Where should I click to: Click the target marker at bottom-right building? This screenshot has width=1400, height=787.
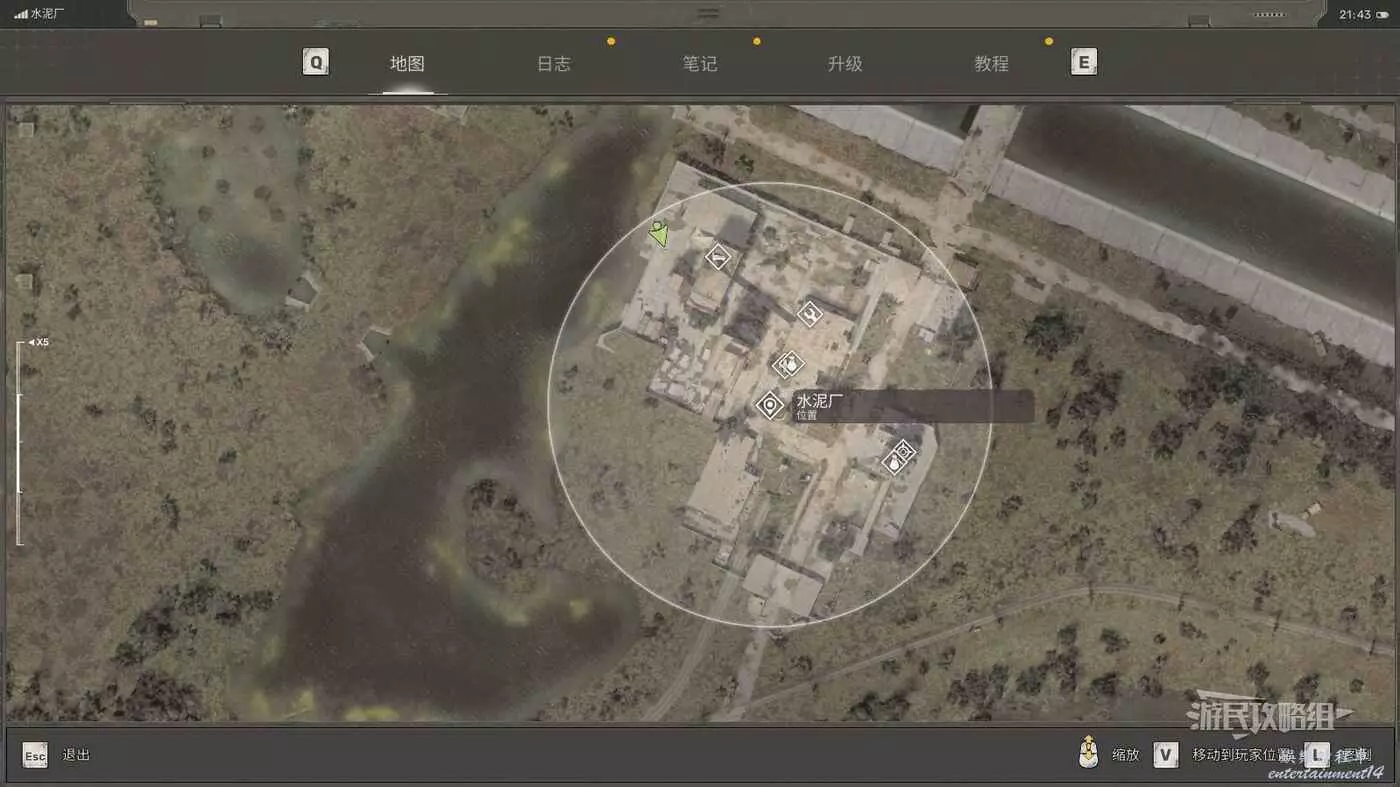click(x=903, y=452)
